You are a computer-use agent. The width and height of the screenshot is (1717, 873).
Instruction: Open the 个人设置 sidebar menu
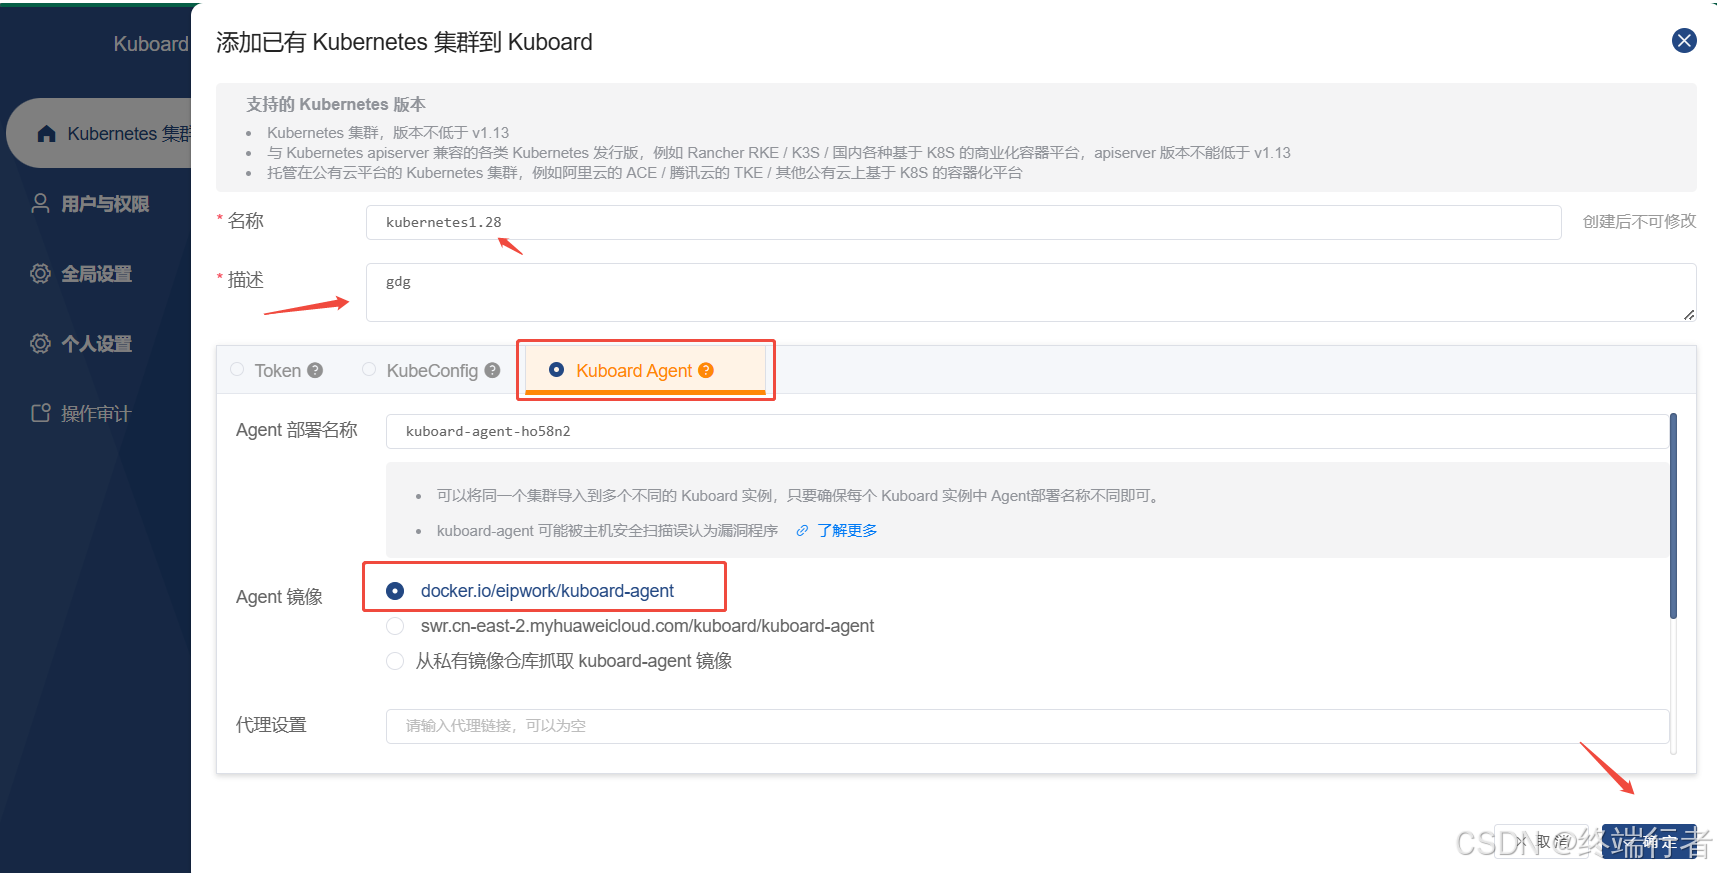tap(96, 344)
